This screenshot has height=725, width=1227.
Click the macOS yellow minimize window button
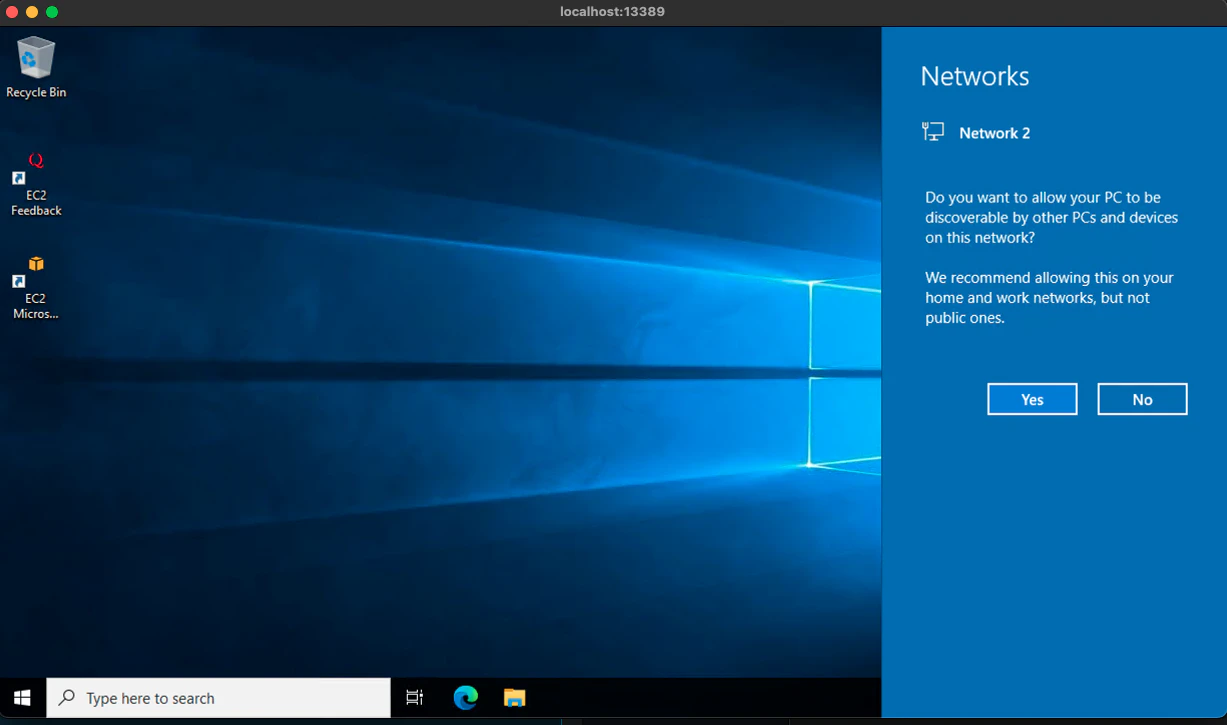pos(32,12)
